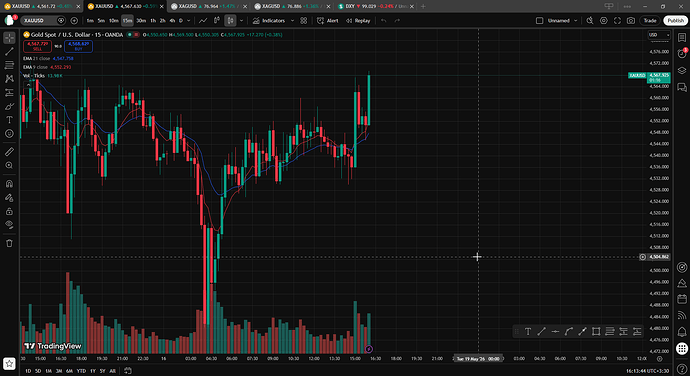690x376 pixels.
Task: Open the emoji icons tool
Action: tap(9, 133)
